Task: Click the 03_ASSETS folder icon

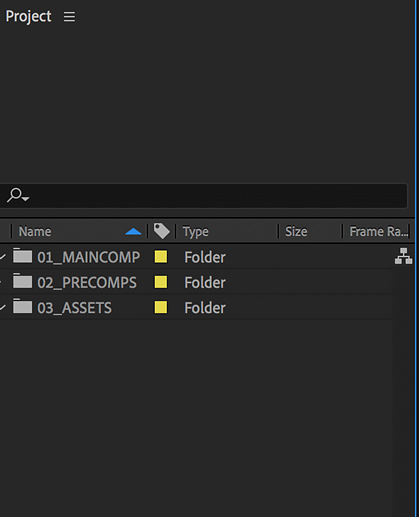Action: point(23,307)
